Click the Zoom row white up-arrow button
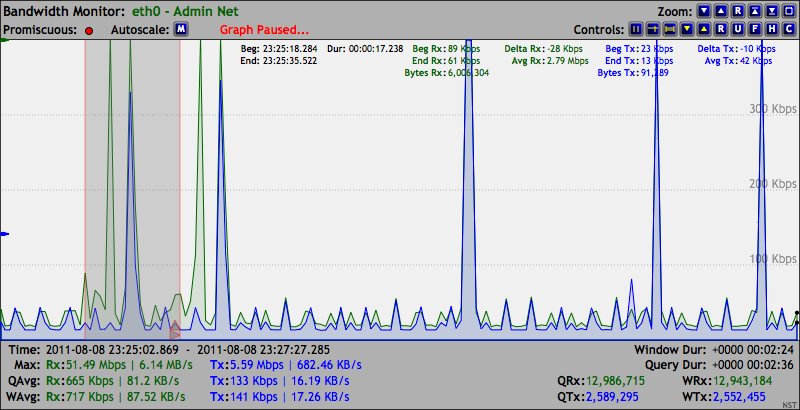800x410 pixels. pyautogui.click(x=721, y=12)
